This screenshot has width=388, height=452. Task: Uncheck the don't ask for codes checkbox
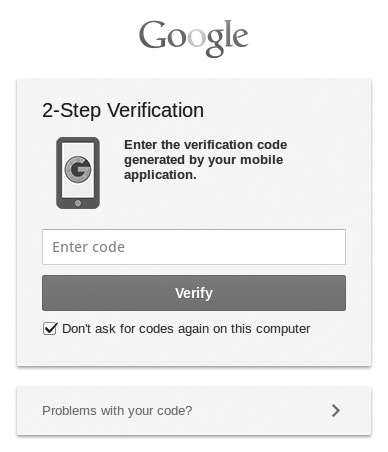[x=50, y=329]
